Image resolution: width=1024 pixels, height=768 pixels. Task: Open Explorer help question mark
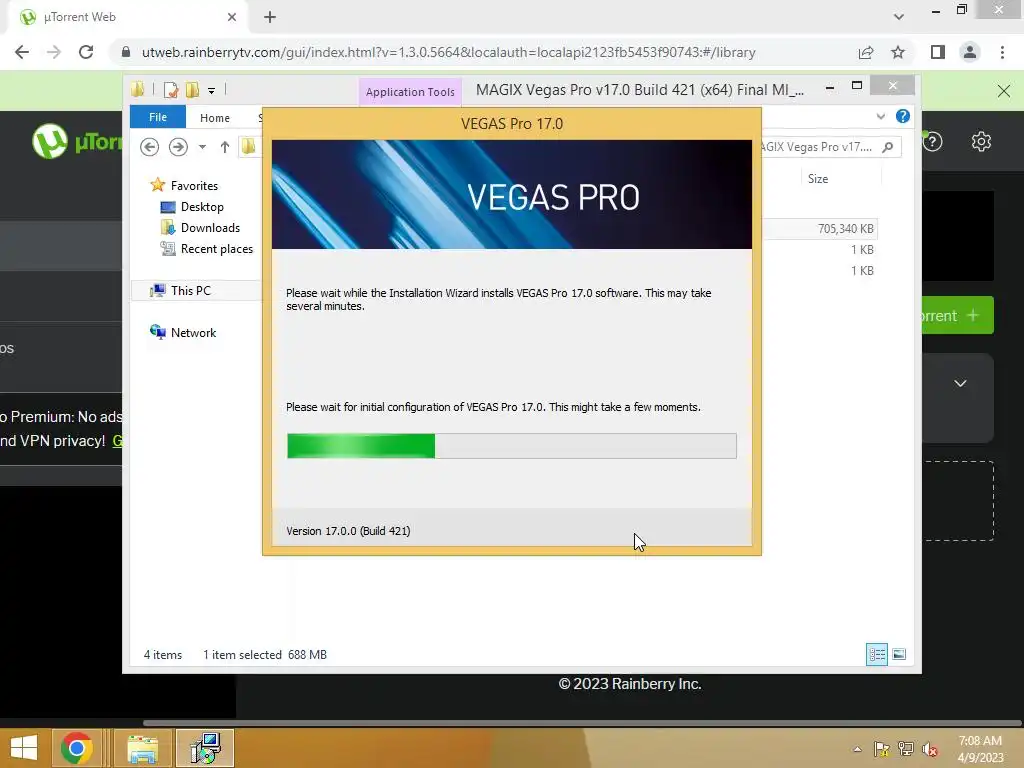pos(903,116)
